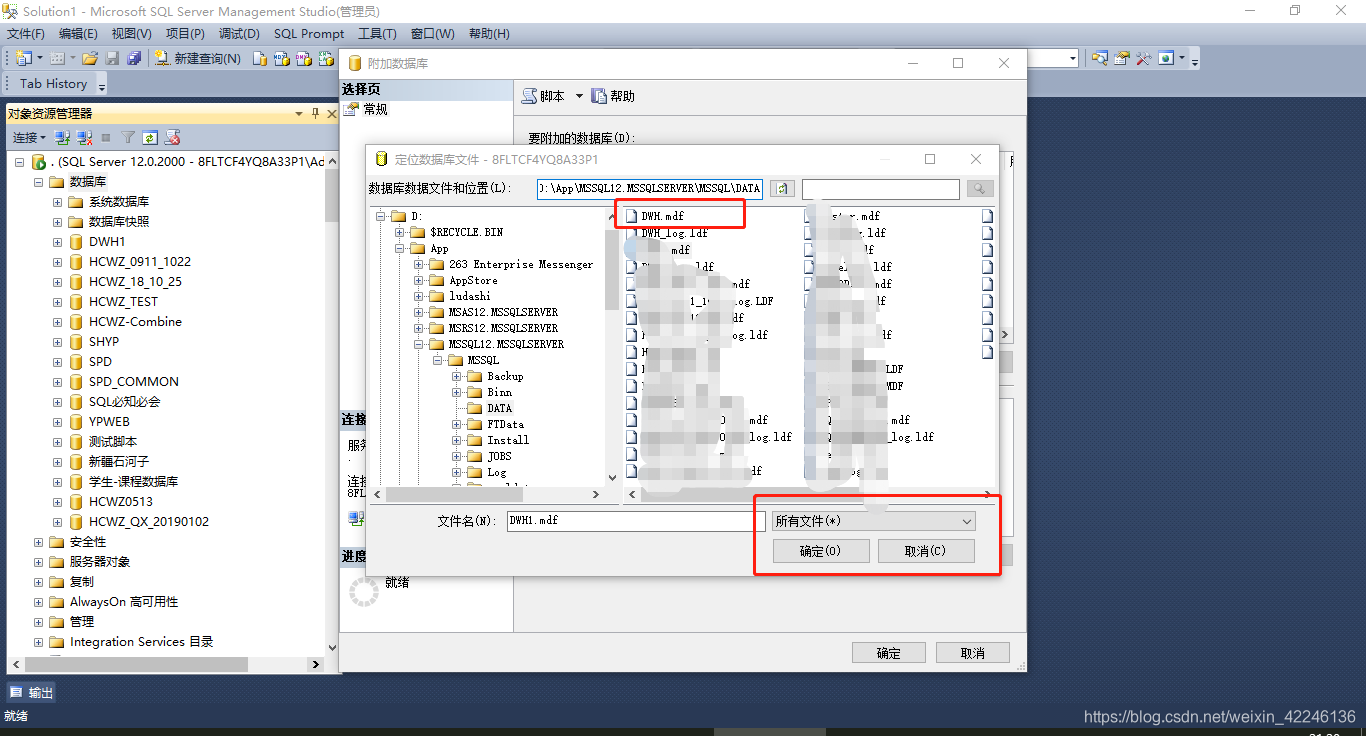Click the file list horizontal scrollbar
This screenshot has width=1366, height=736.
(811, 494)
